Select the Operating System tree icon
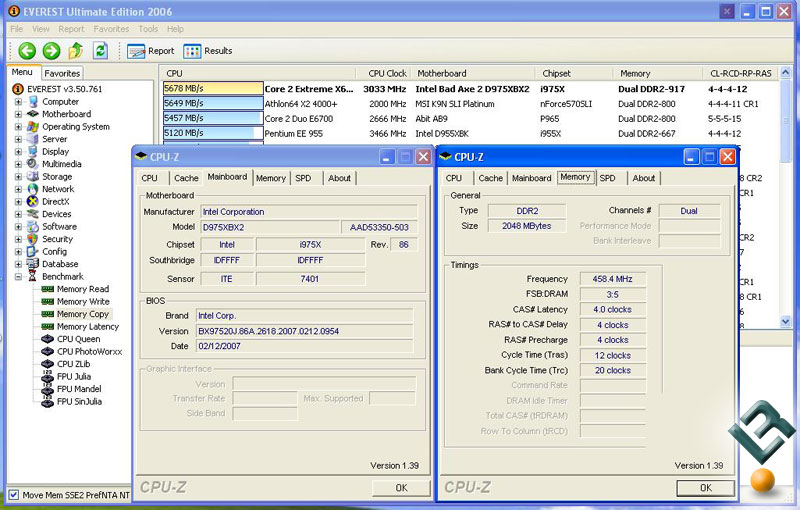Screen dimensions: 800x510 tap(33, 126)
